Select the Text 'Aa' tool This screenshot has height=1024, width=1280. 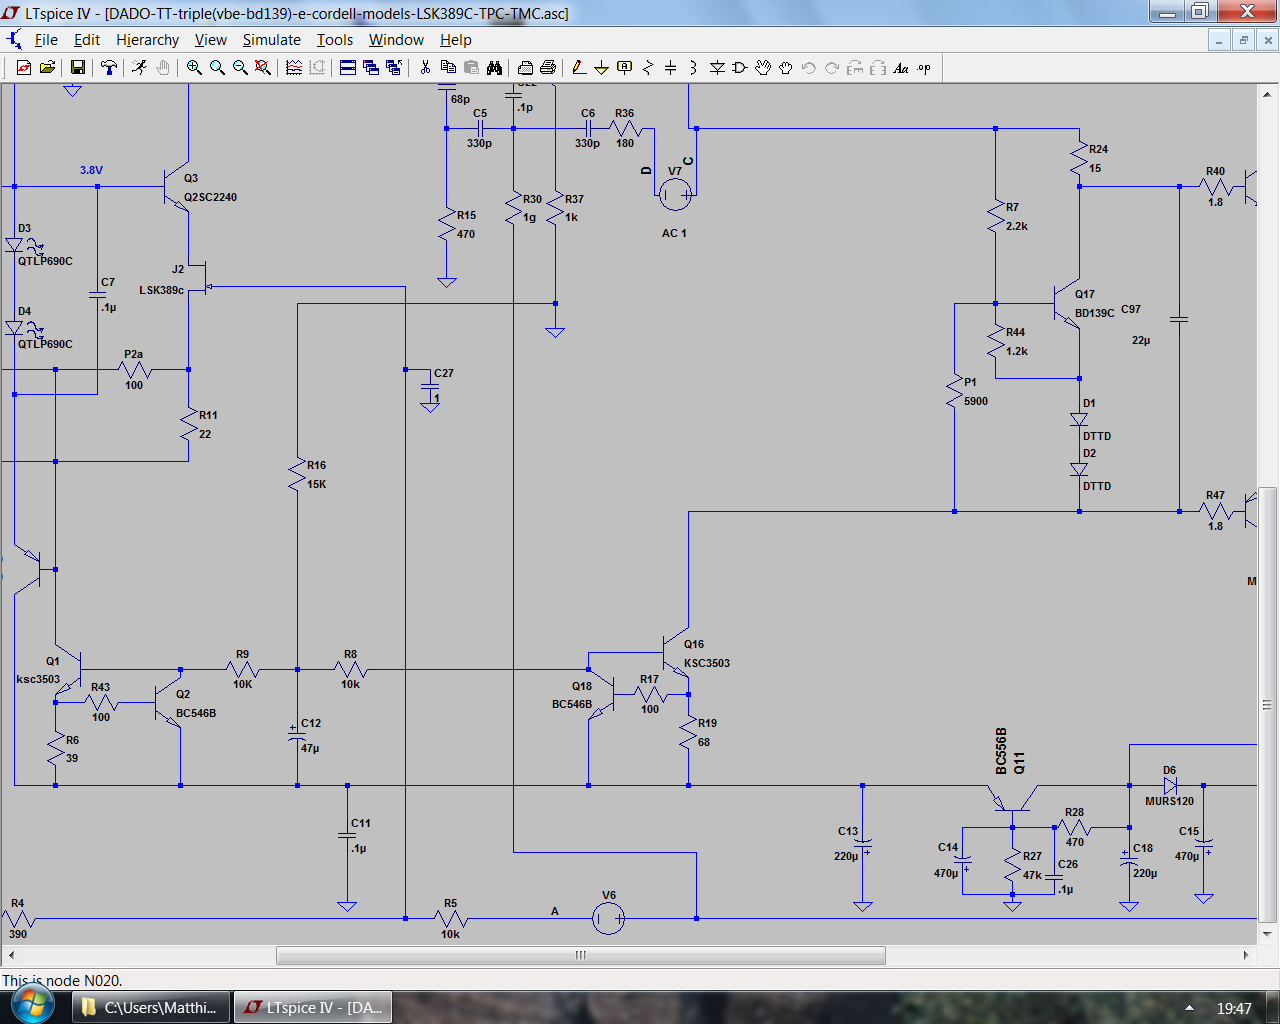pos(901,67)
